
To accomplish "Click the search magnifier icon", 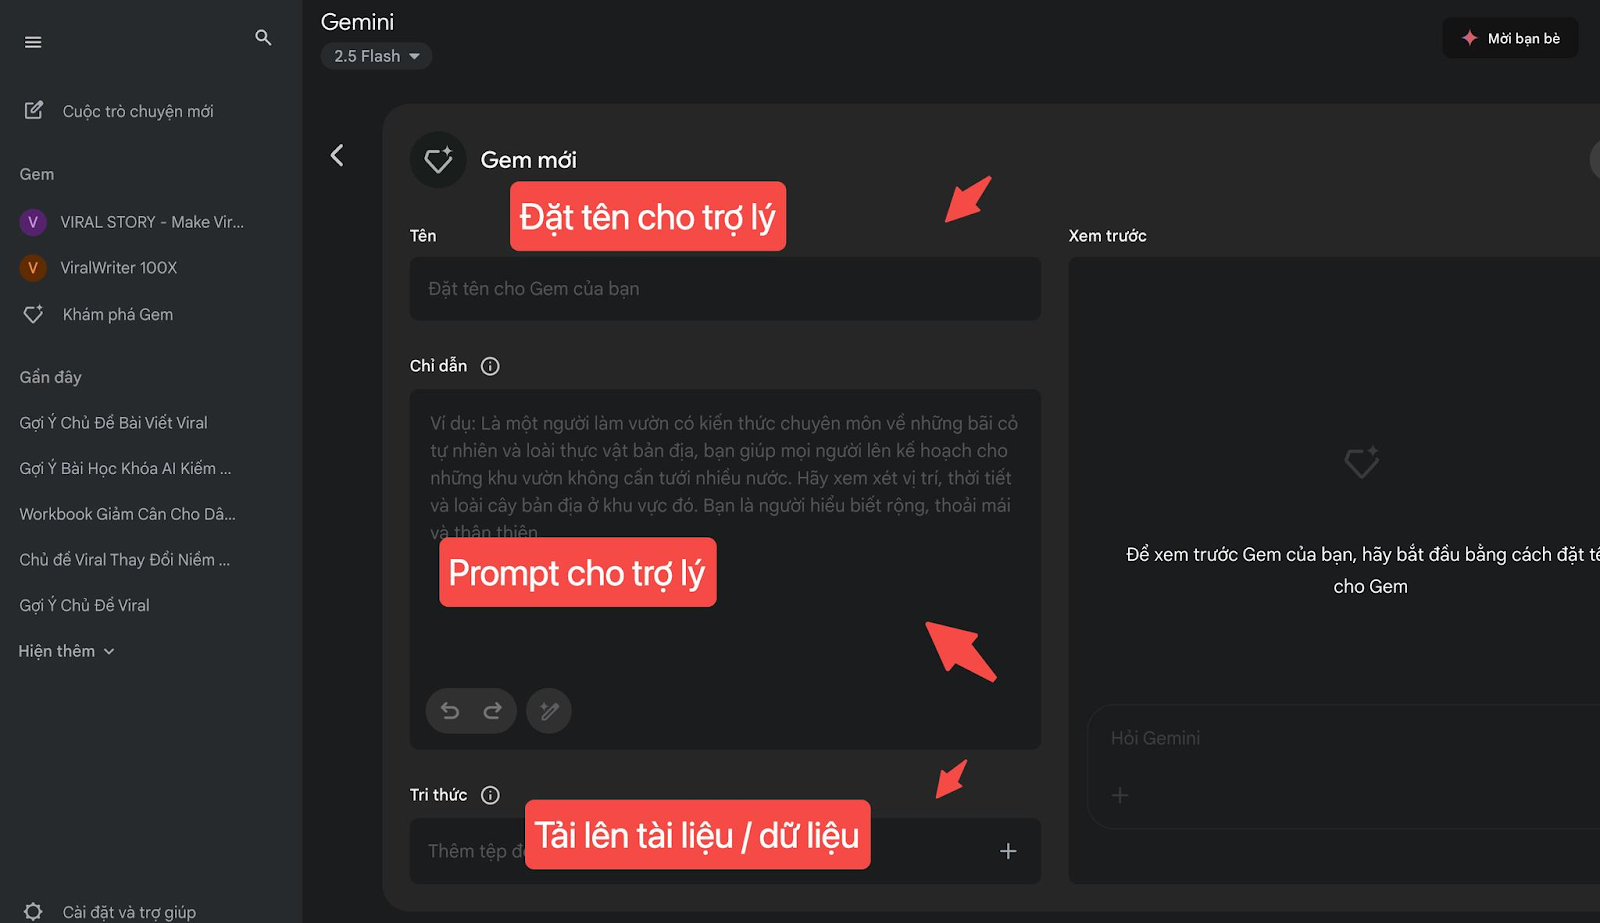I will click(263, 38).
